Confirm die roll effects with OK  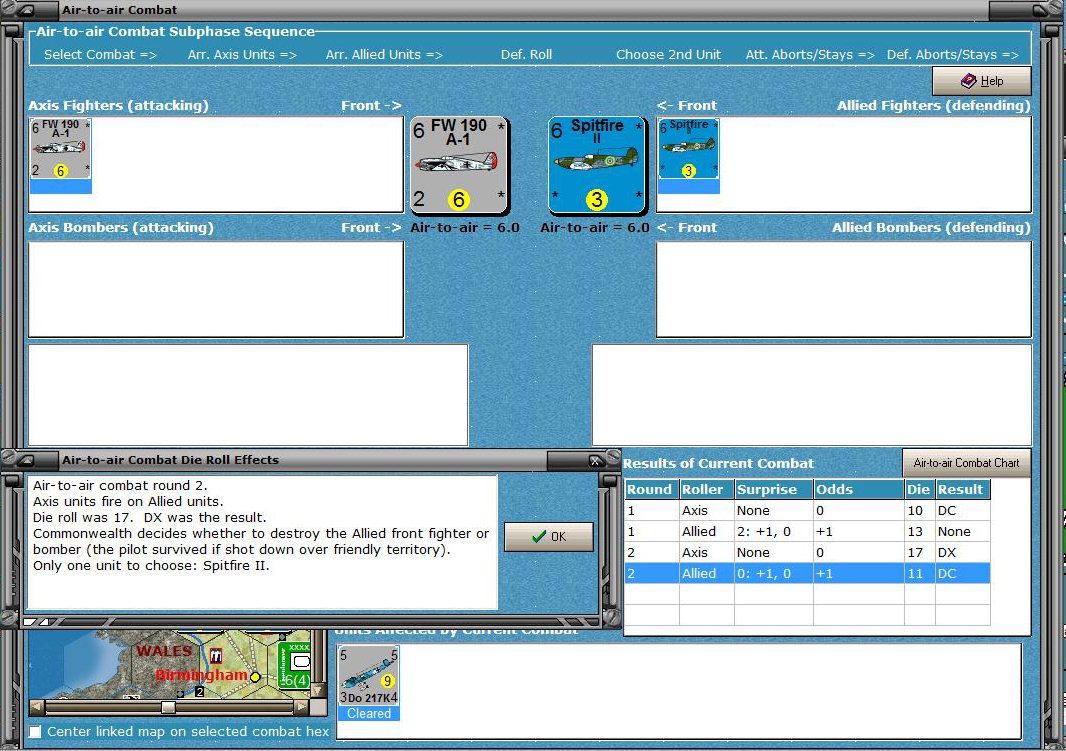pyautogui.click(x=549, y=536)
